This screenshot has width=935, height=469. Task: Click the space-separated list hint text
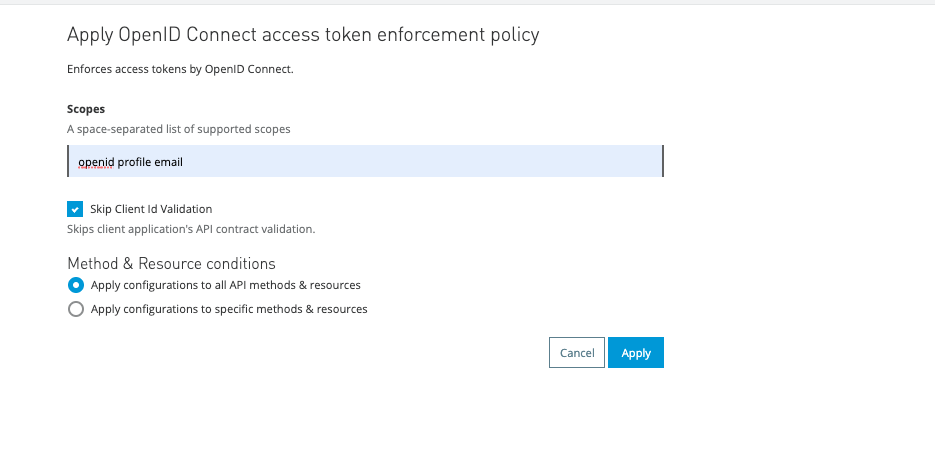[x=179, y=129]
